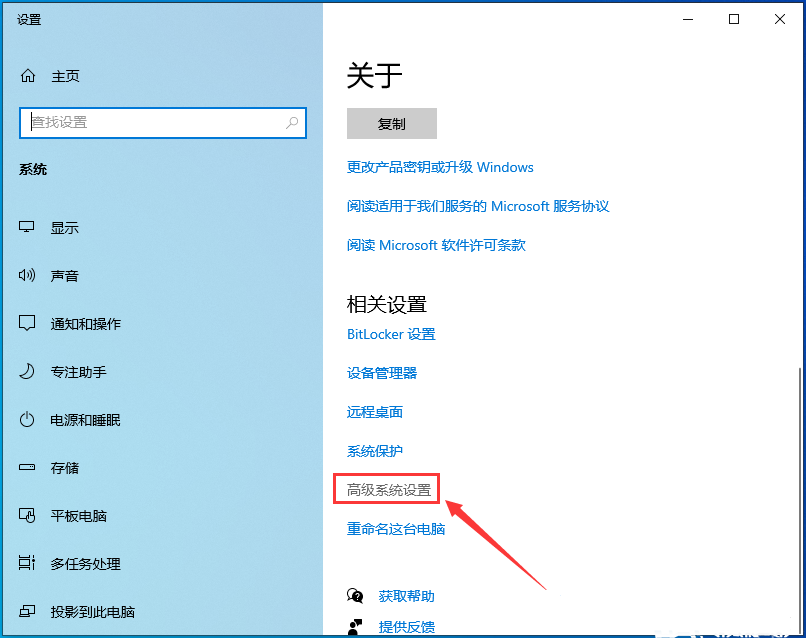Open 阅读 Microsoft 软件许可条款 link
Screen dimensions: 806x638
coord(436,245)
